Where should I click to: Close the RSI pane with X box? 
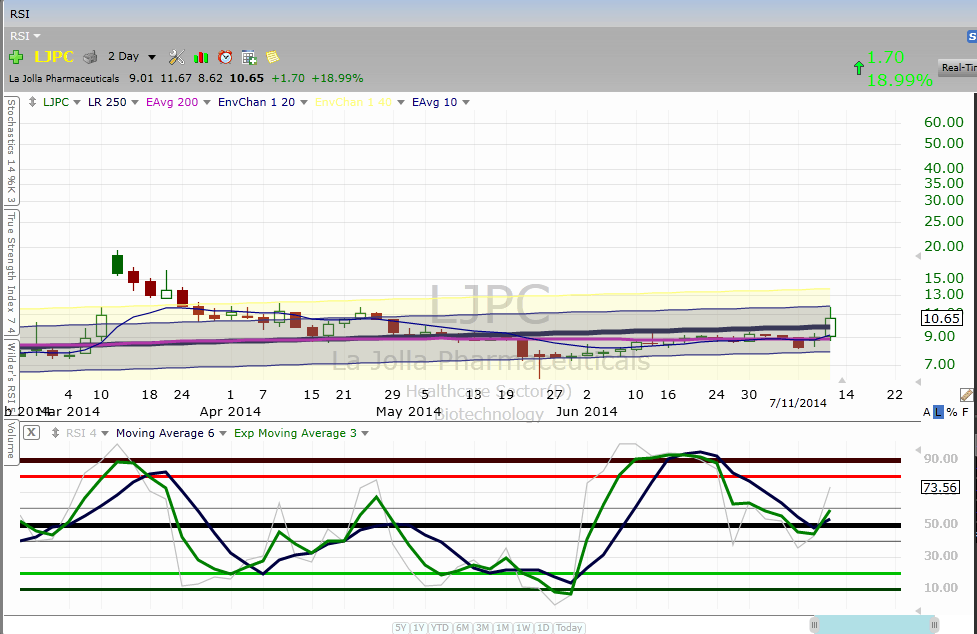(x=32, y=433)
